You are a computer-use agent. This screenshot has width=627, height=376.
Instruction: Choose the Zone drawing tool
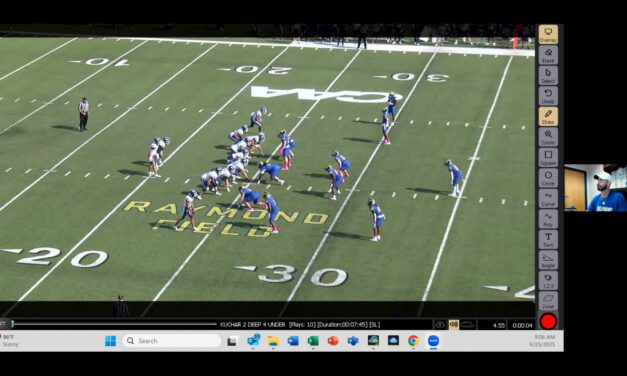tap(548, 301)
